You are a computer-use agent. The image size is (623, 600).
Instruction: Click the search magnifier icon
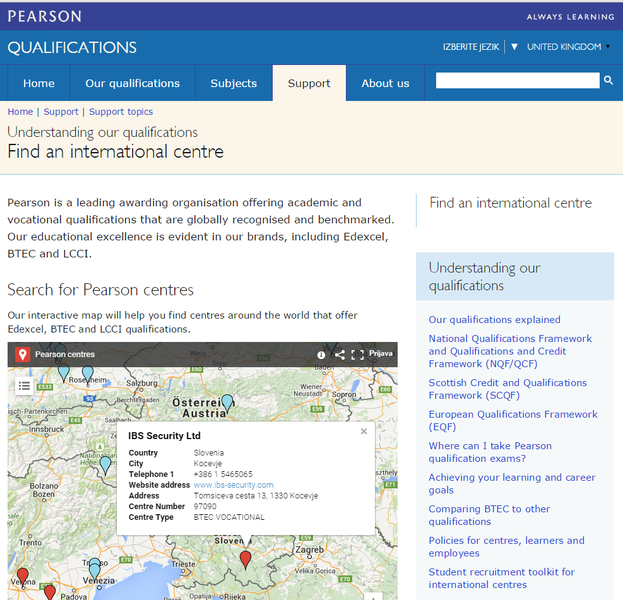point(608,80)
